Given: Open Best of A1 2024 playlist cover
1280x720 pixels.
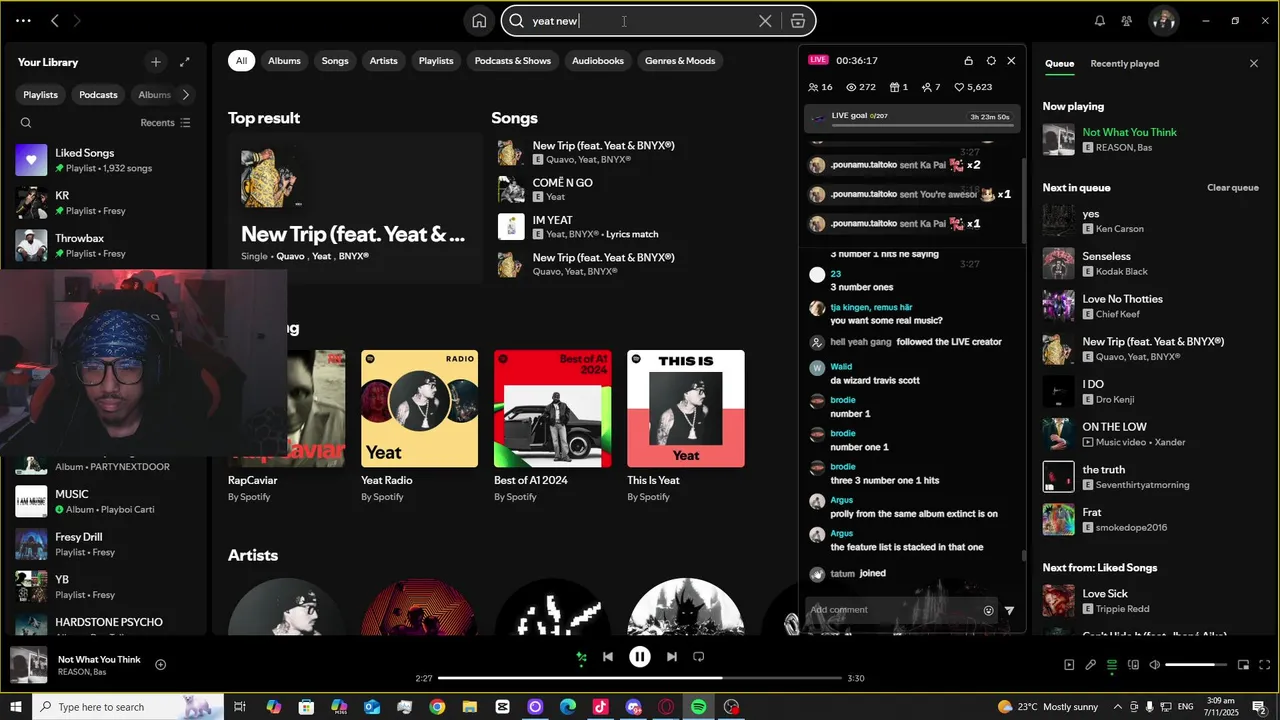Looking at the screenshot, I should click(552, 408).
